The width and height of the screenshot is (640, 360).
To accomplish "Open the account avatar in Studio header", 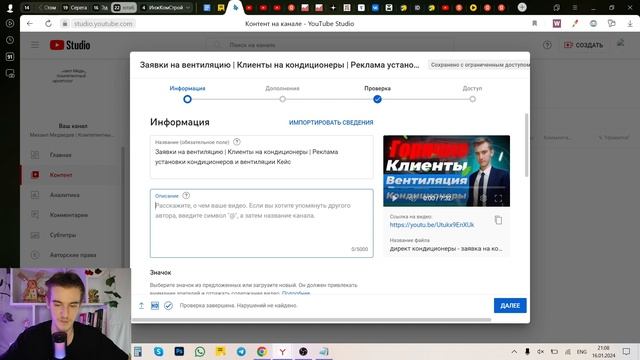I will pos(621,44).
